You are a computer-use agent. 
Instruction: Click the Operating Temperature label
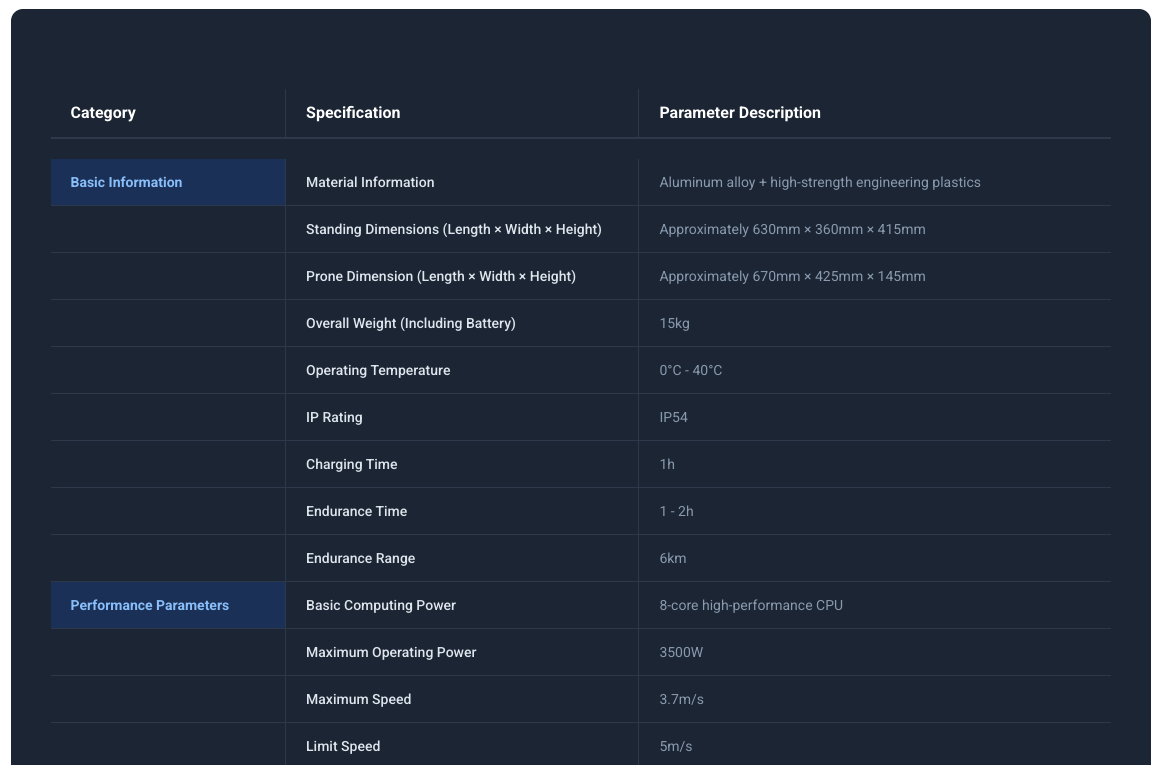378,370
